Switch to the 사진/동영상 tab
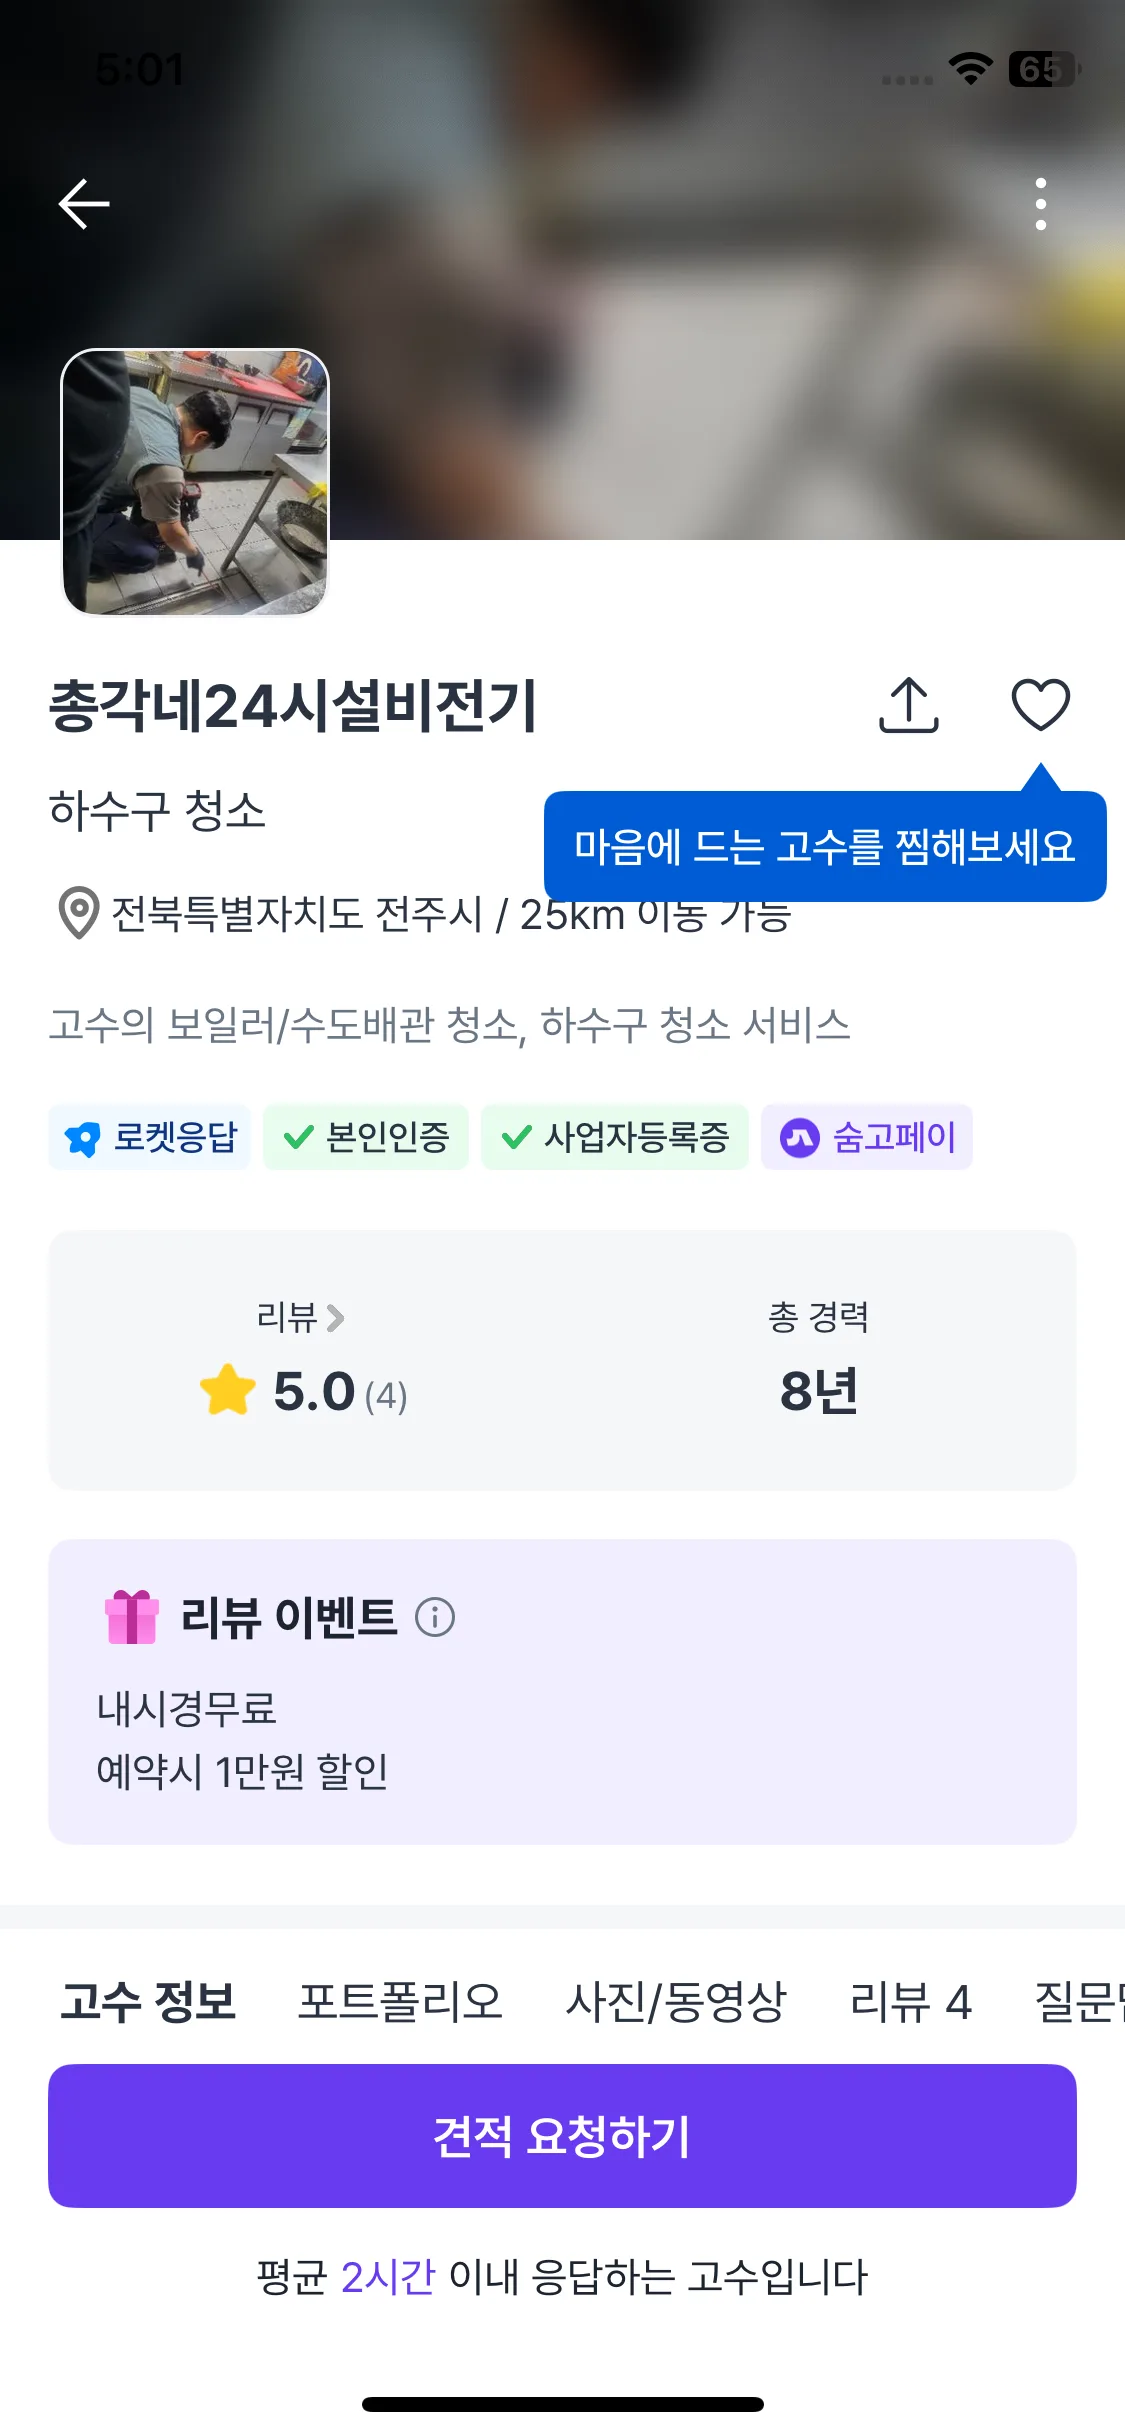Screen dimensions: 1125x2436 pyautogui.click(x=676, y=2002)
